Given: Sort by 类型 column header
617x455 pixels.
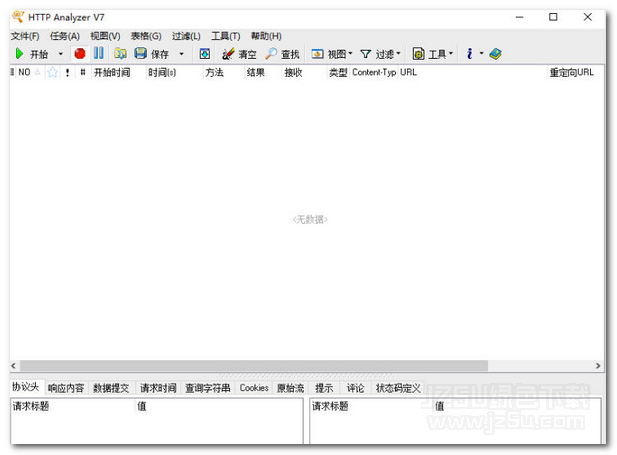Looking at the screenshot, I should [338, 72].
